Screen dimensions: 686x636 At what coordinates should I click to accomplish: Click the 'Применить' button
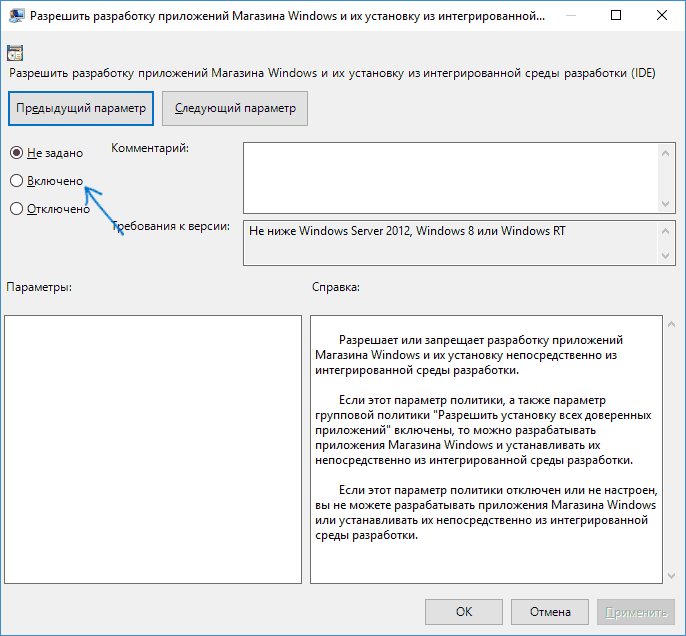636,612
